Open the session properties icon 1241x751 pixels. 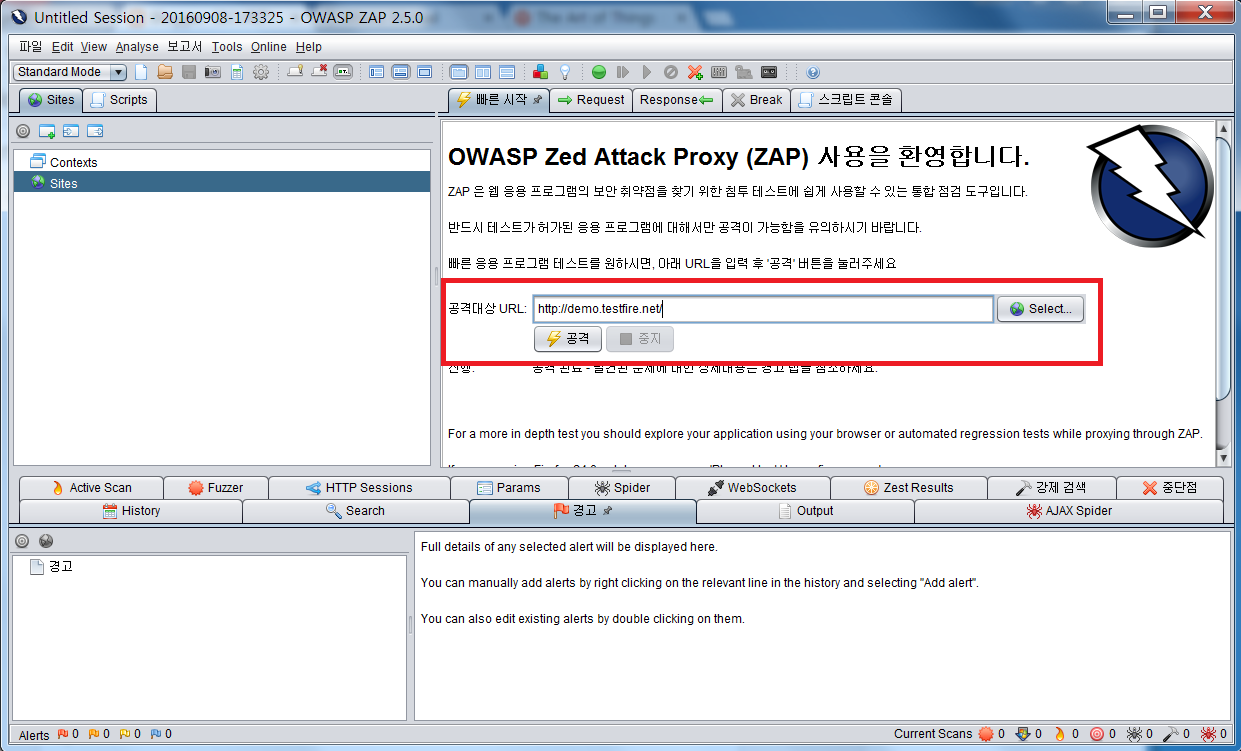pyautogui.click(x=236, y=72)
